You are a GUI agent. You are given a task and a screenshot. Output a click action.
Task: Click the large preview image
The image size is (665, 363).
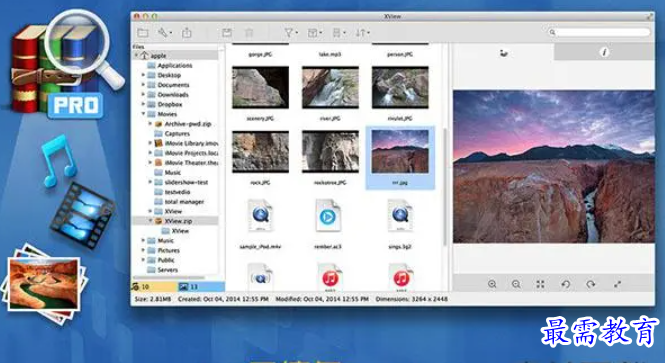click(553, 166)
